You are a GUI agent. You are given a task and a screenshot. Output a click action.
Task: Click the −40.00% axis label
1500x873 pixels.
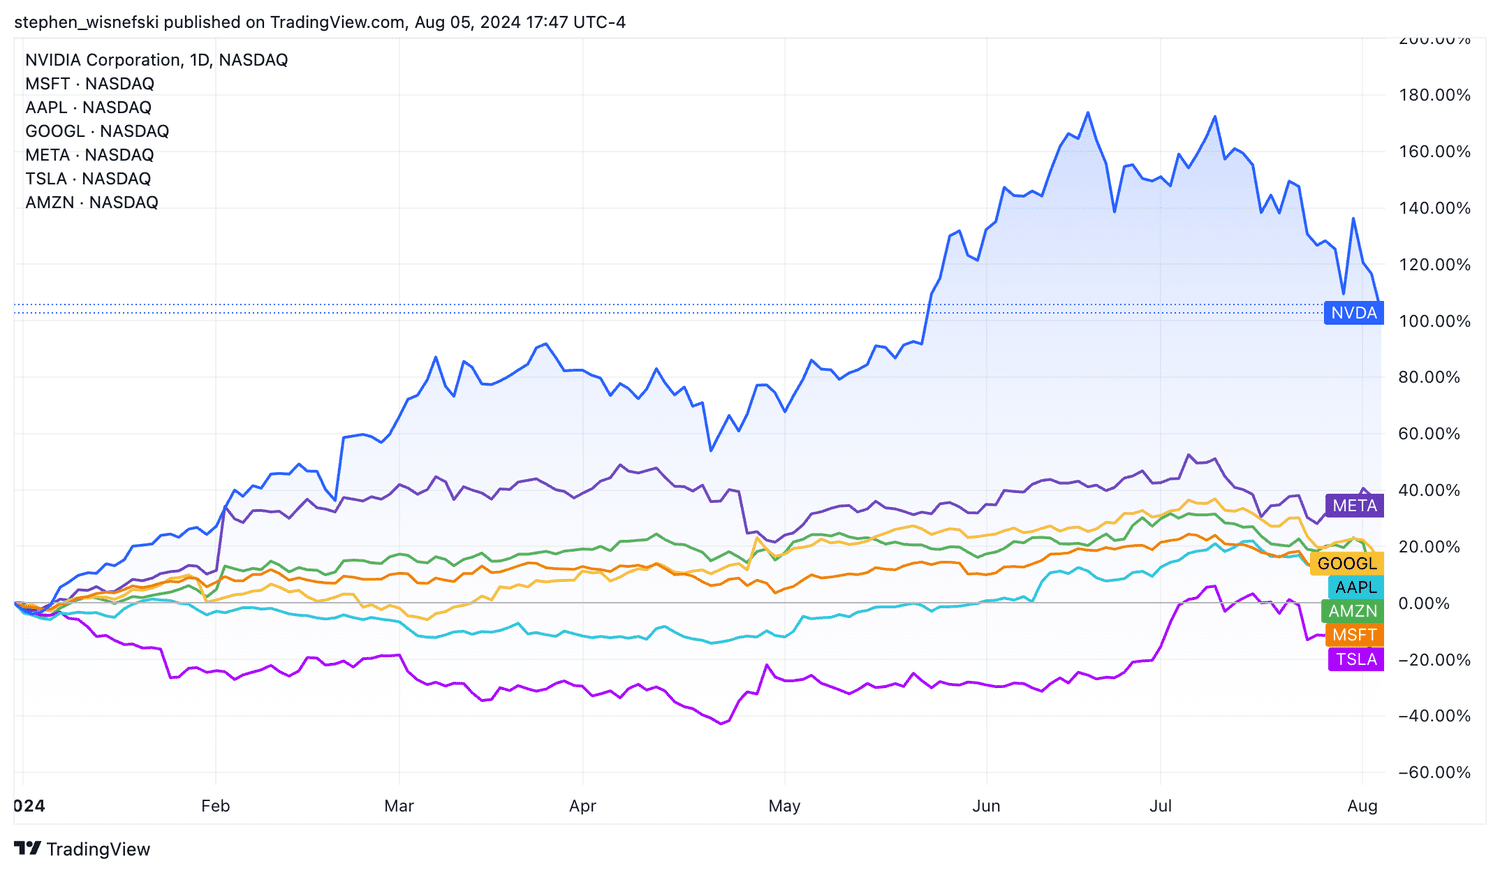pyautogui.click(x=1435, y=716)
